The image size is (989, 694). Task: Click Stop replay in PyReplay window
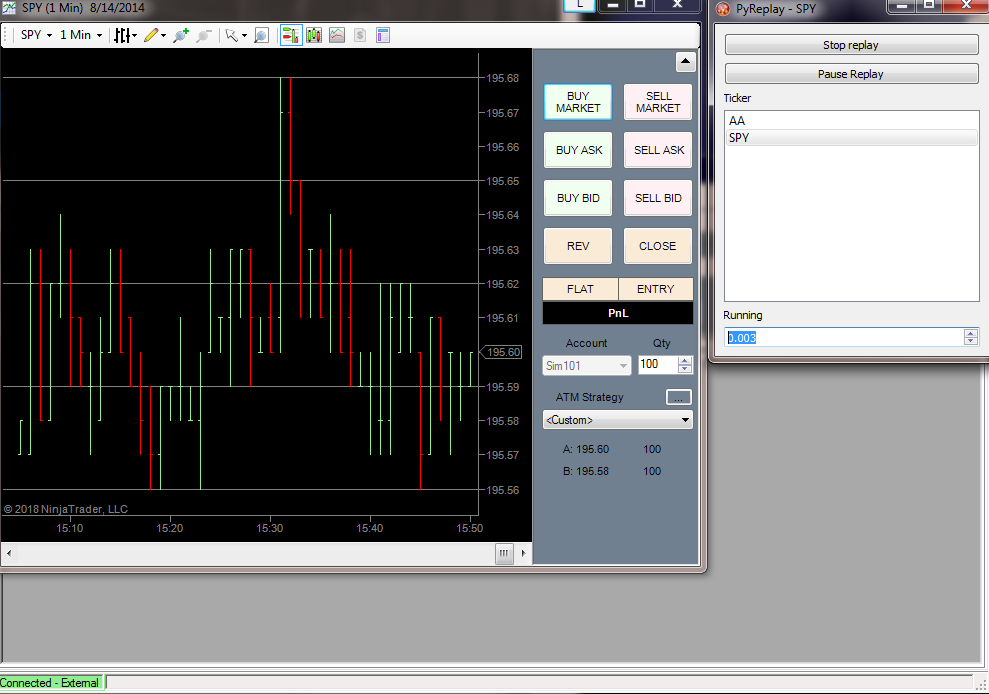[x=851, y=45]
